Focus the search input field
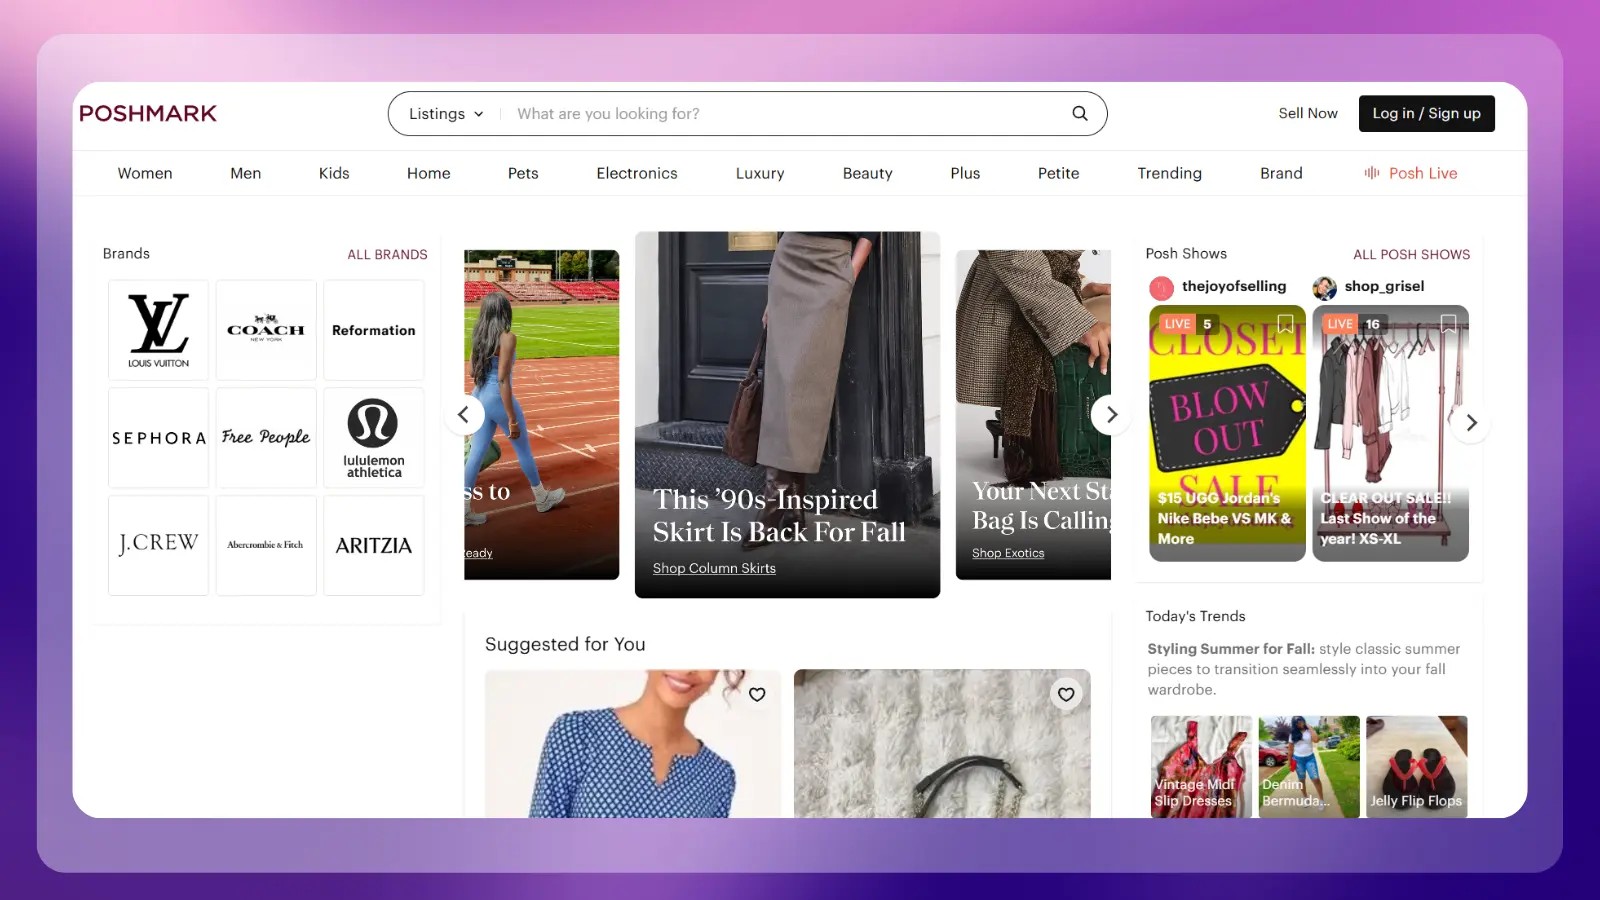1600x900 pixels. click(x=785, y=114)
